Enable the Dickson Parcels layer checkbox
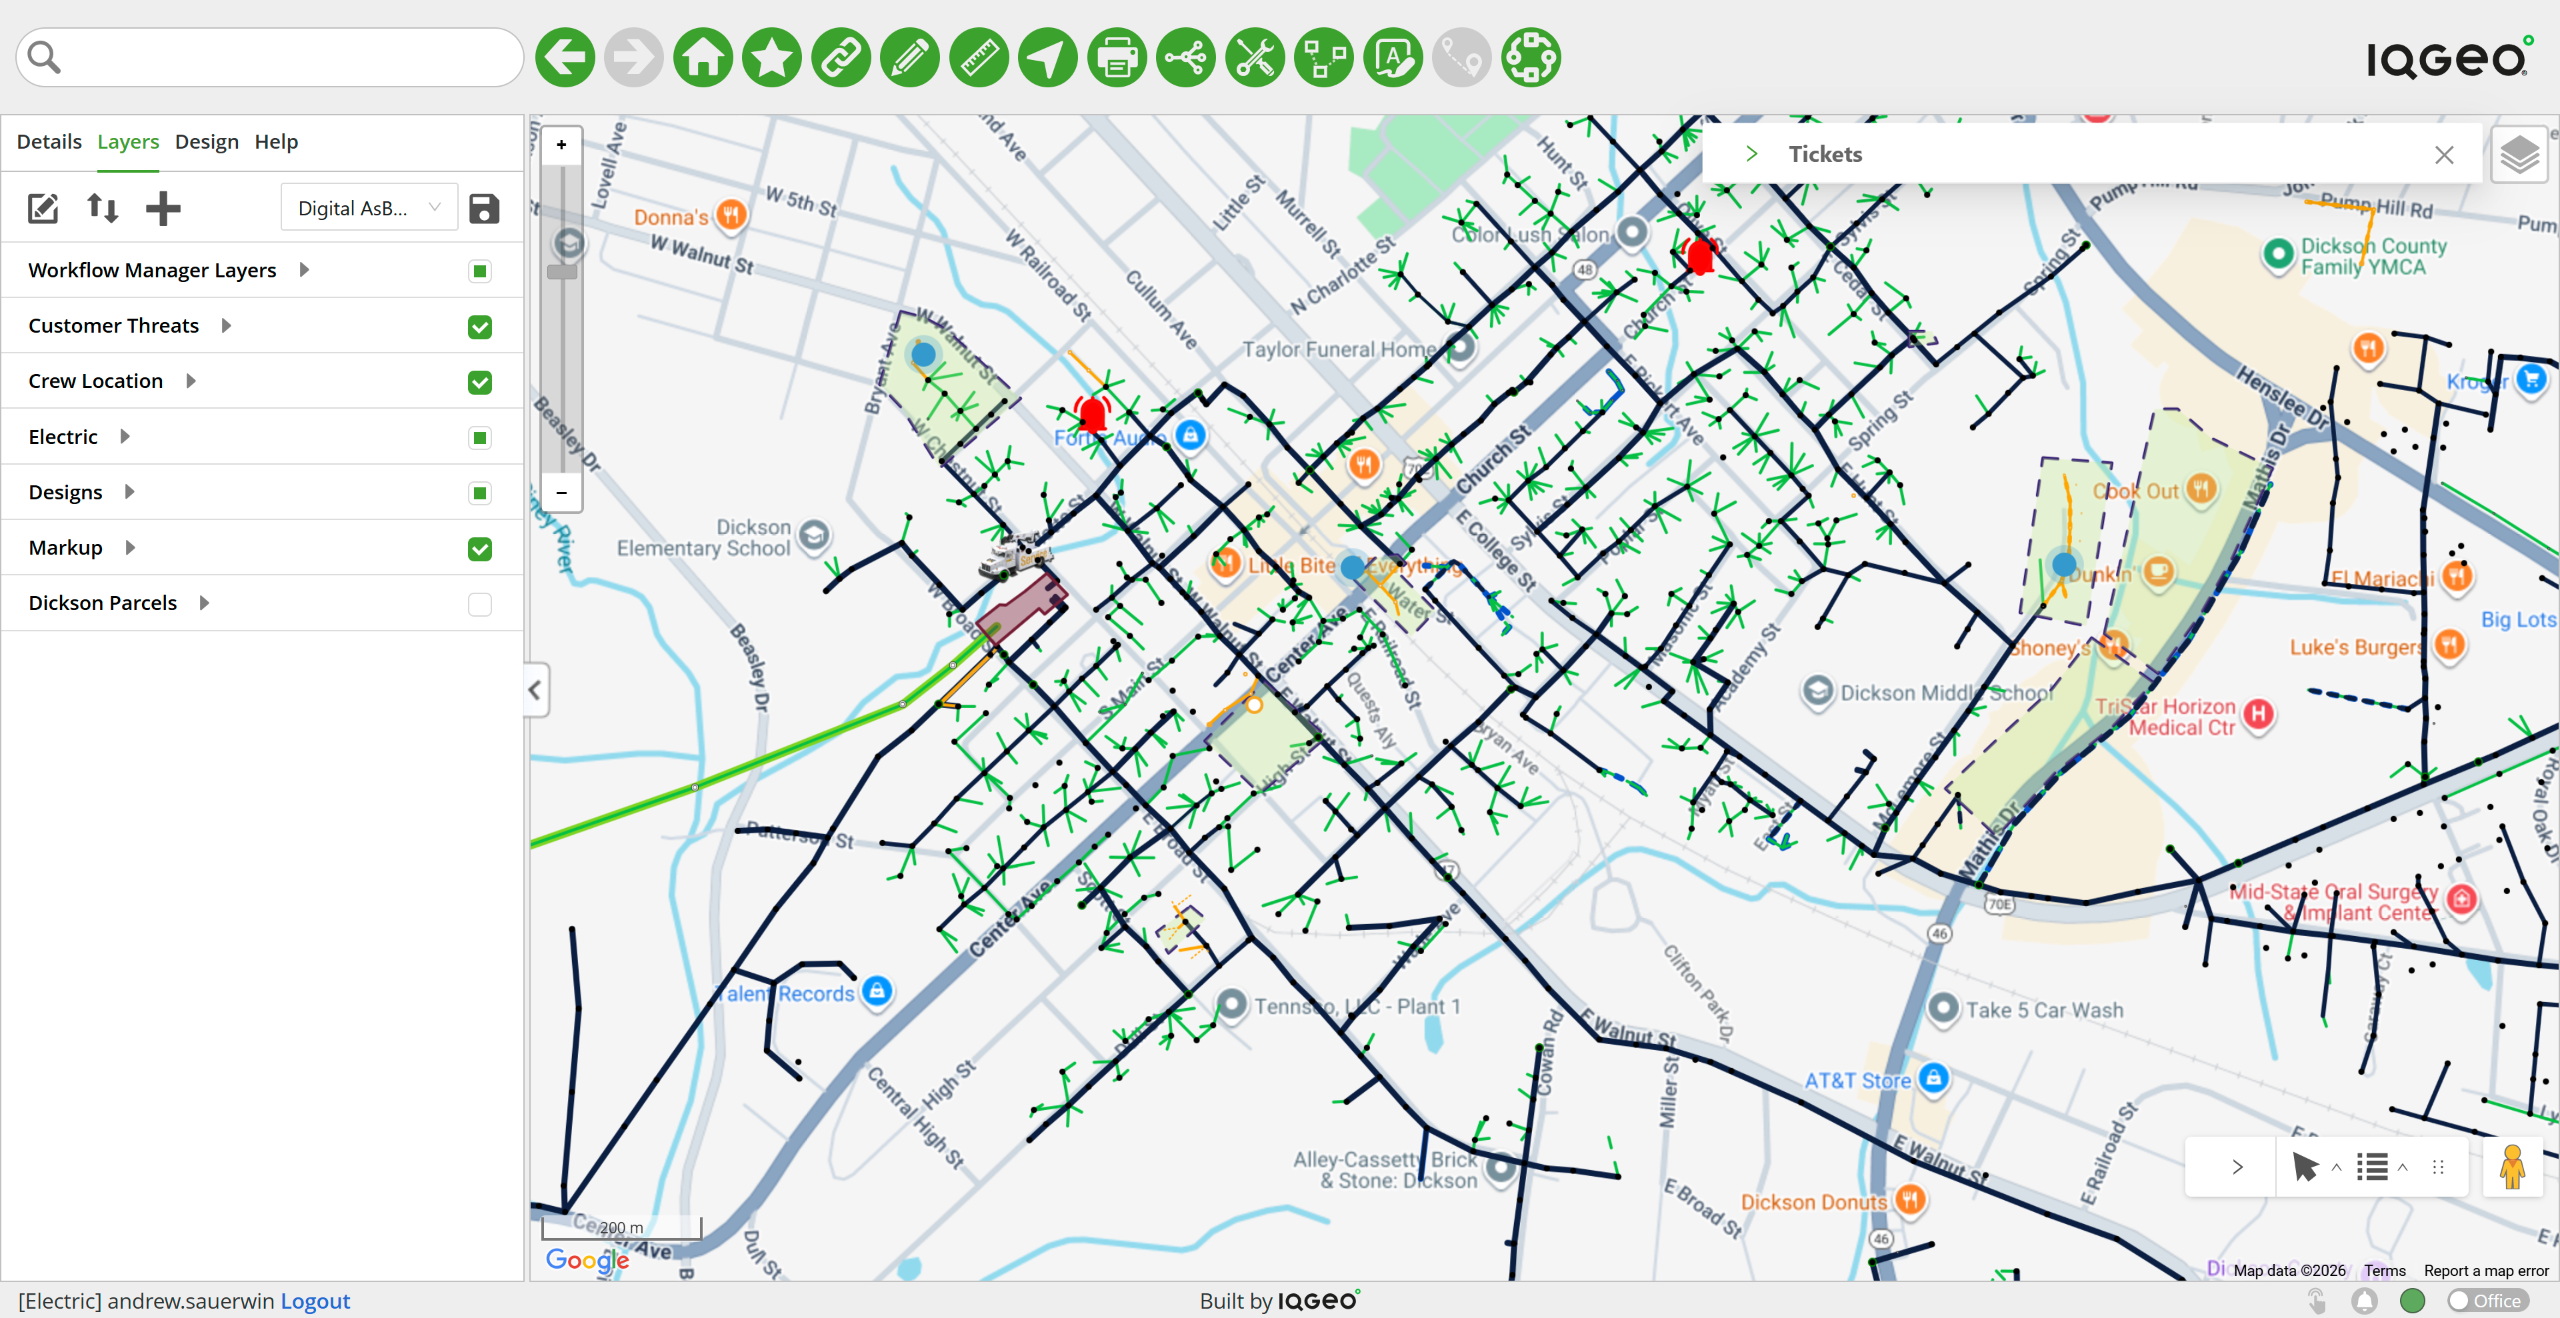This screenshot has width=2560, height=1318. tap(480, 604)
